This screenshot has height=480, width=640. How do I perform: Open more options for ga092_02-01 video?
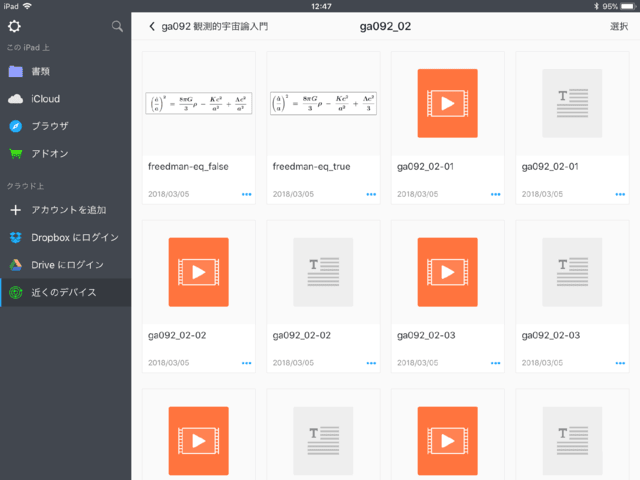[x=496, y=194]
